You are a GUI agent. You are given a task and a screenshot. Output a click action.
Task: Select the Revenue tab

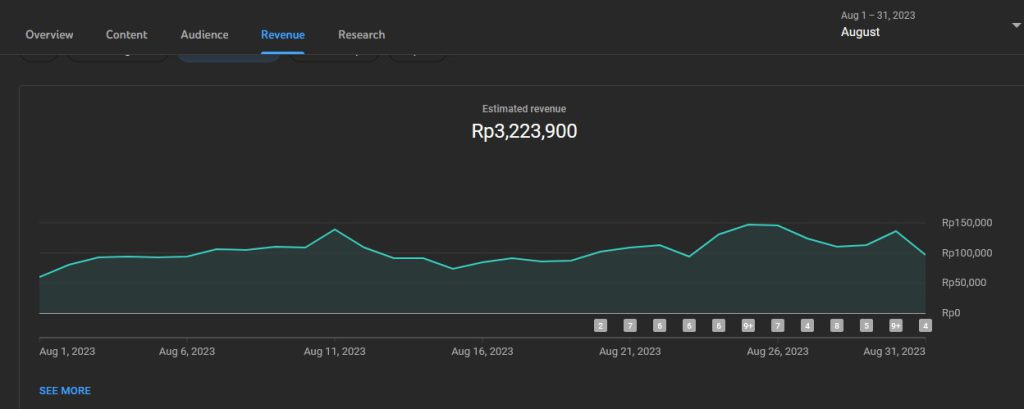tap(283, 35)
